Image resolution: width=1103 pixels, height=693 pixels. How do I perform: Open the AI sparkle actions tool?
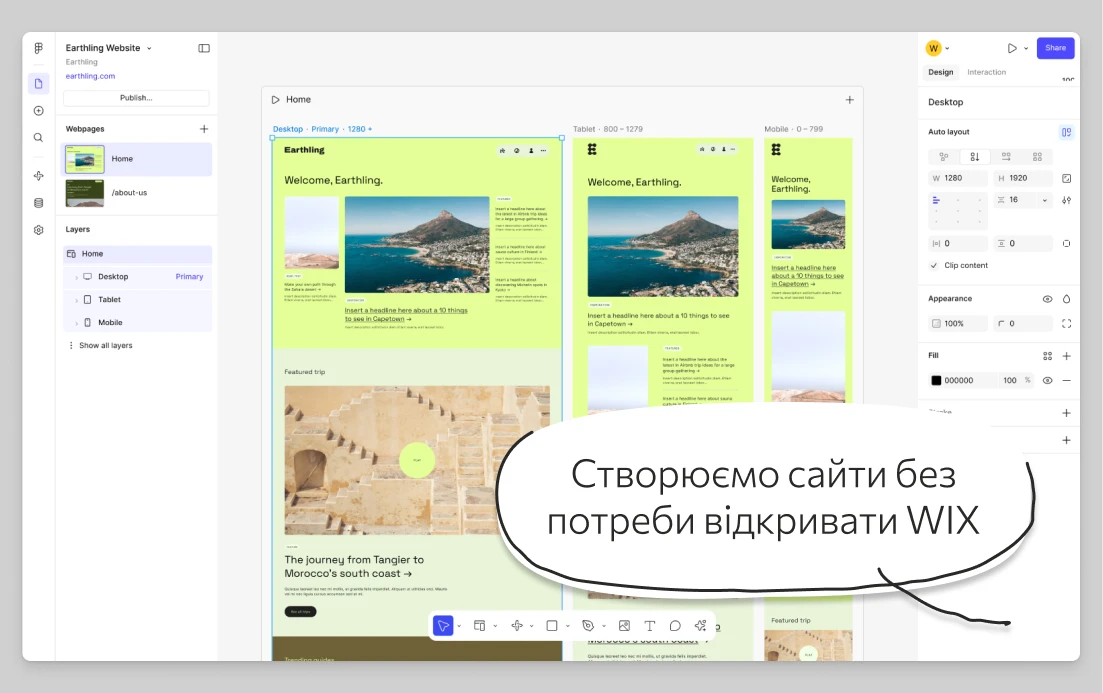[x=701, y=625]
